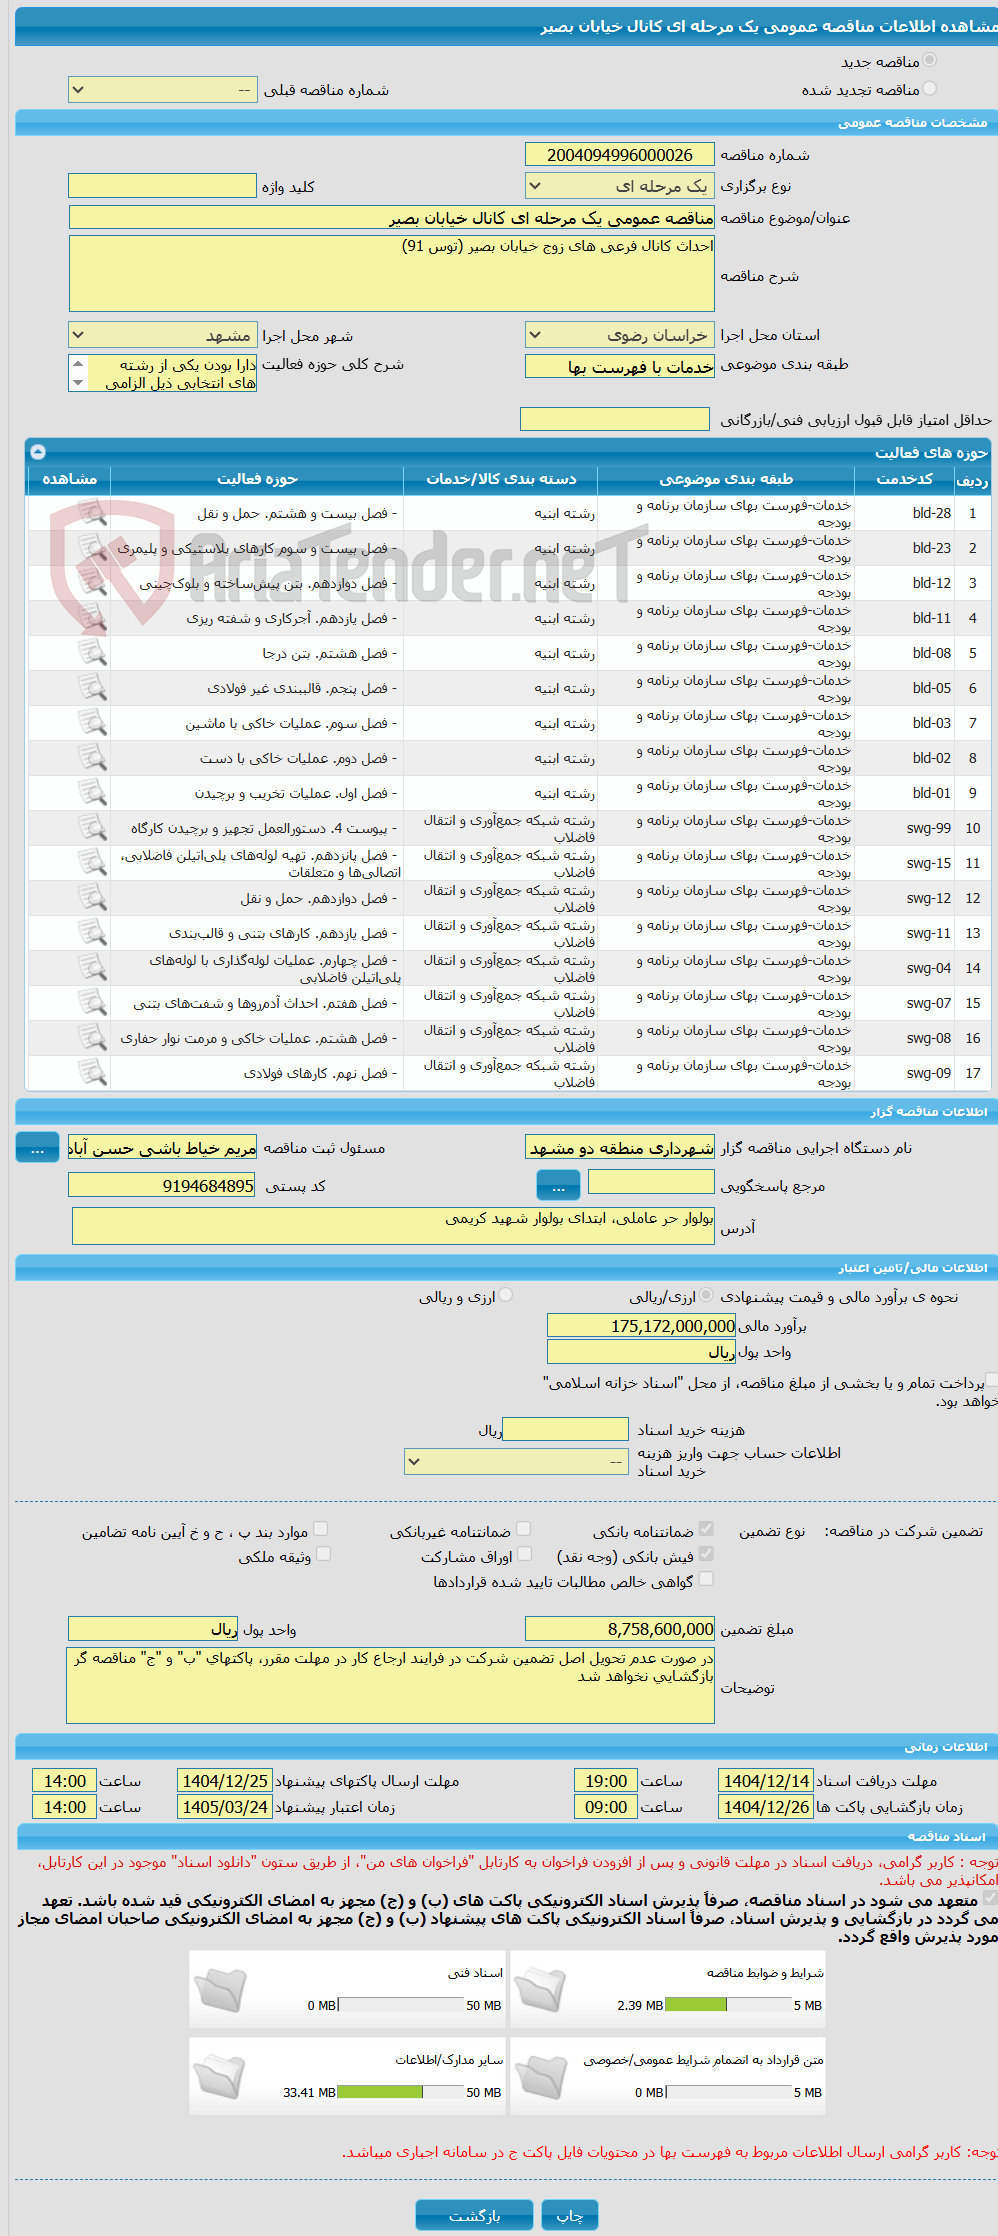Sort by کدحذت column header
The height and width of the screenshot is (2236, 998).
point(904,479)
